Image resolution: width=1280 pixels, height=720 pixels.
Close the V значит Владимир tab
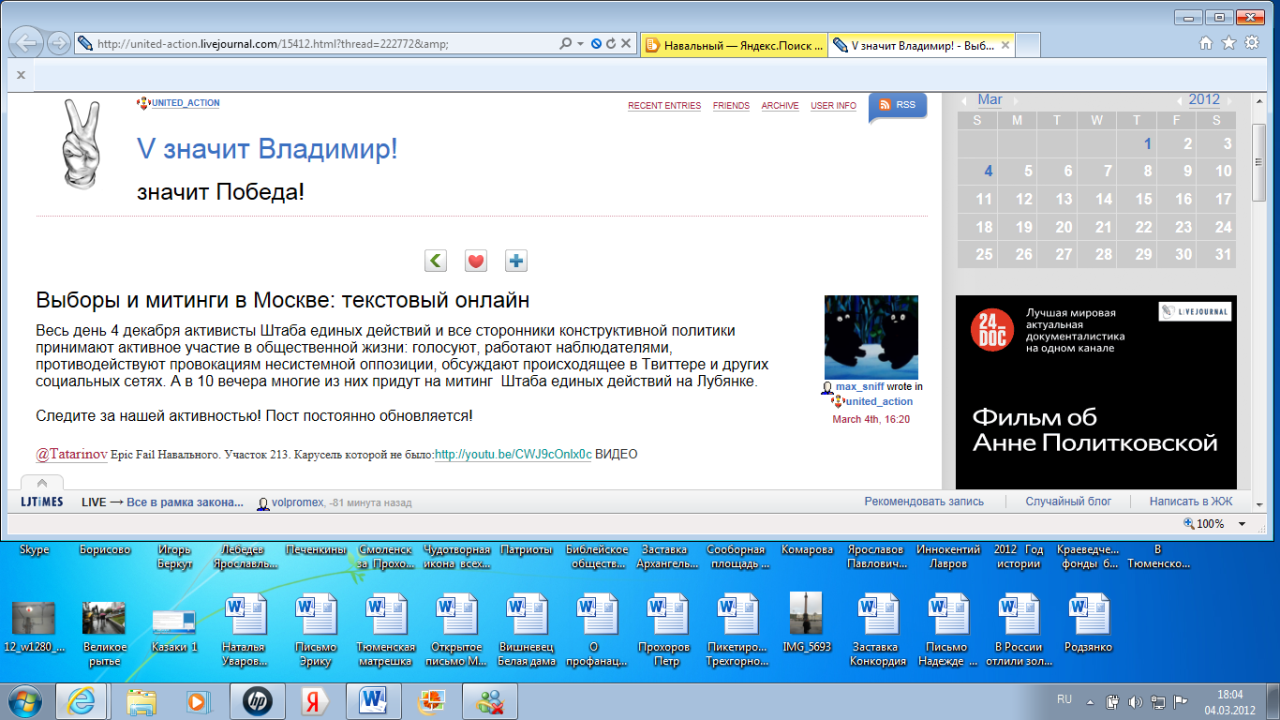coord(1005,45)
